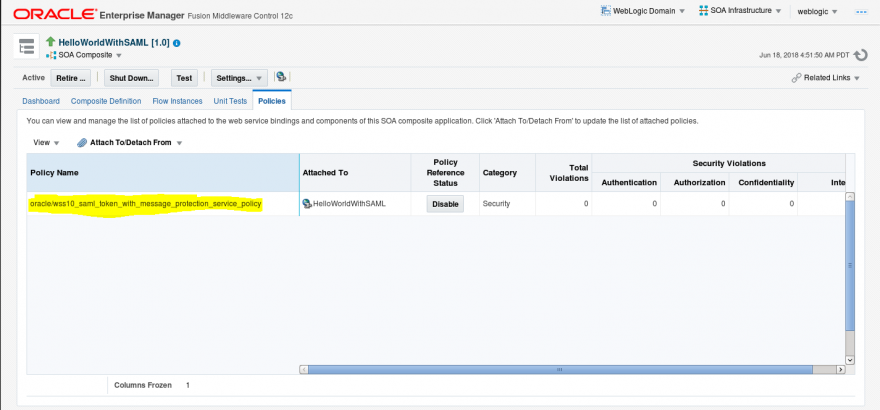Viewport: 880px width, 410px height.
Task: Click the Disable policy reference button
Action: (446, 204)
